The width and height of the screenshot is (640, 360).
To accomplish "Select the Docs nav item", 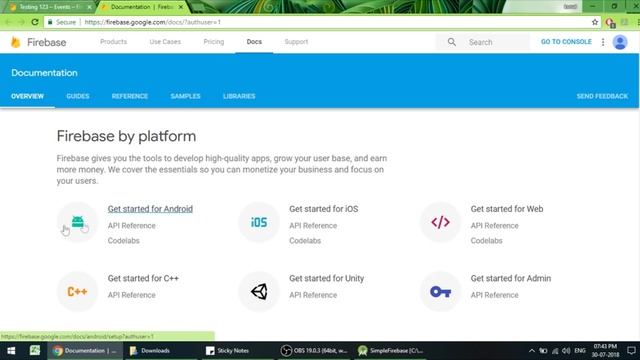I will coord(254,42).
